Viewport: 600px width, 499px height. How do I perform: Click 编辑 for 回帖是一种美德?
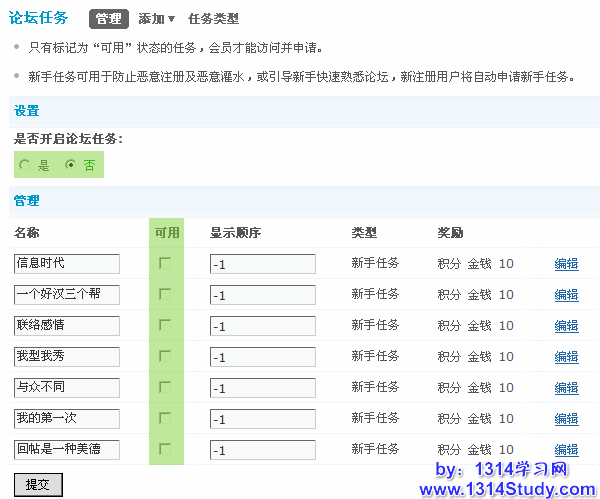pyautogui.click(x=566, y=450)
